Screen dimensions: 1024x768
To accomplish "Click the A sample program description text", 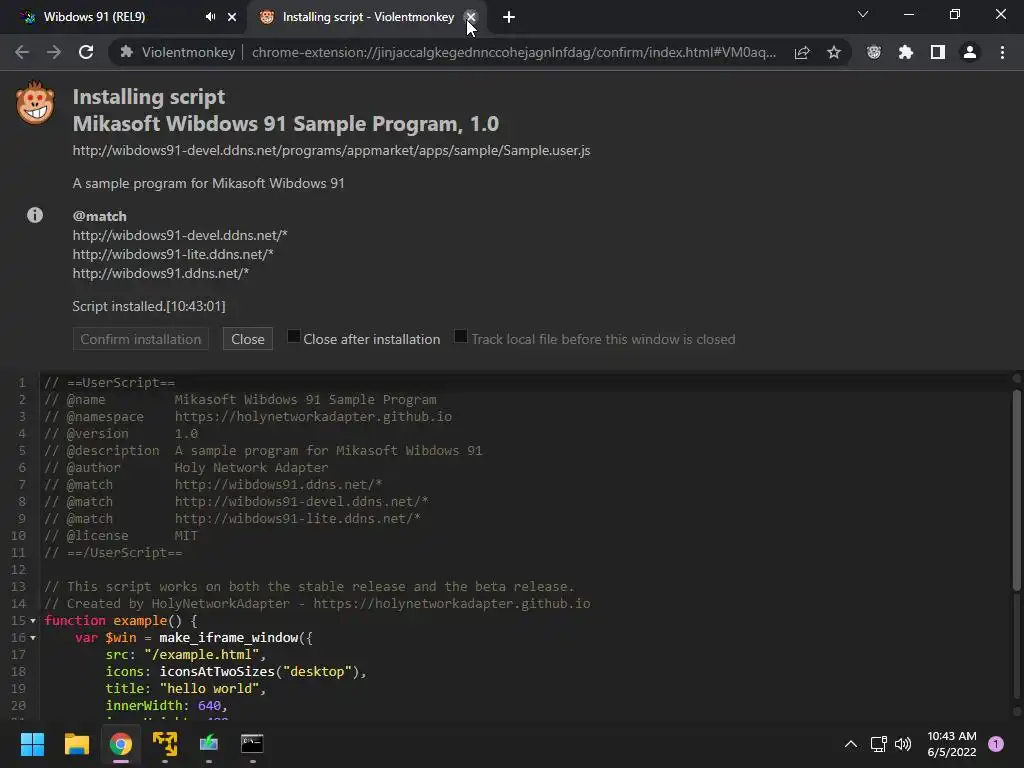I will (x=208, y=183).
